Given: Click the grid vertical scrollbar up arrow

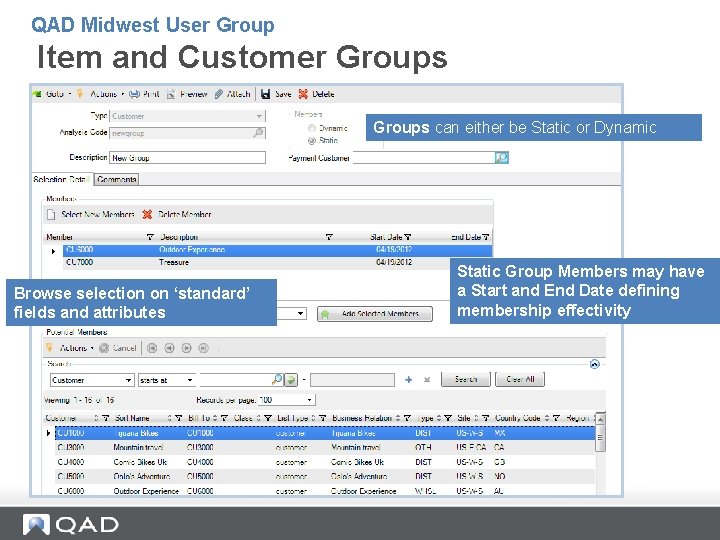Looking at the screenshot, I should (600, 418).
